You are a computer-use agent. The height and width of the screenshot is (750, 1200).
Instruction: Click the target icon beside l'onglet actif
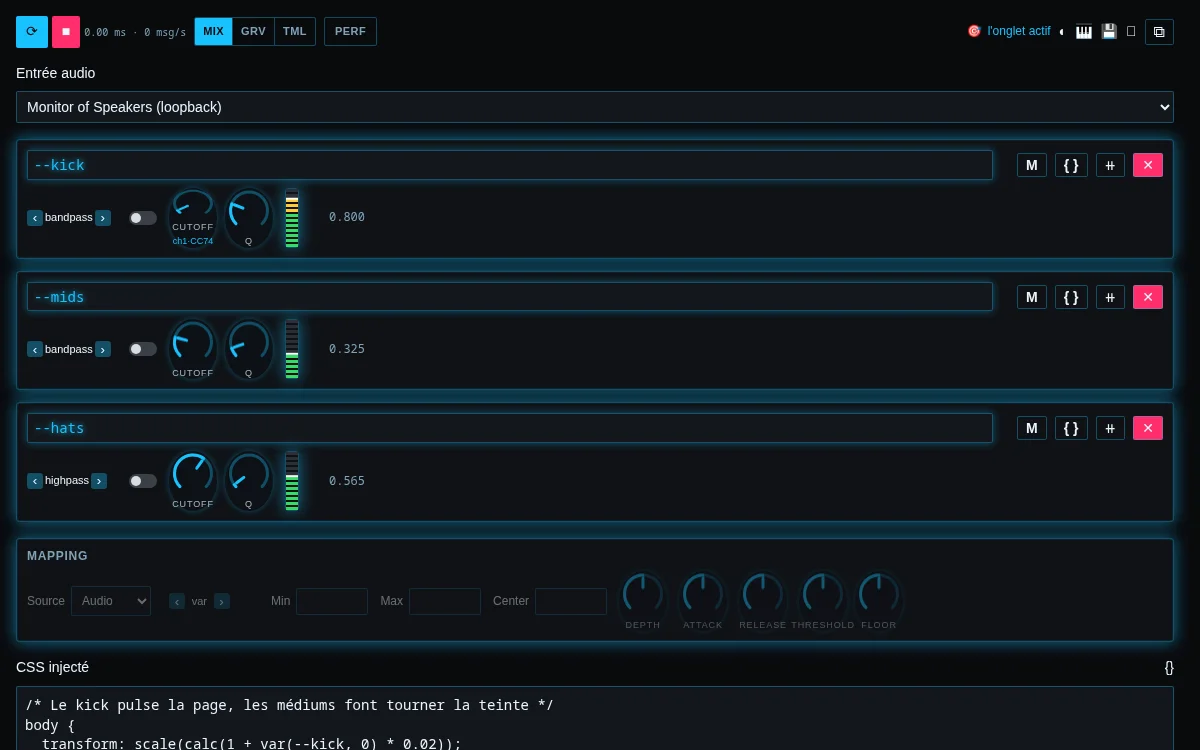point(974,31)
